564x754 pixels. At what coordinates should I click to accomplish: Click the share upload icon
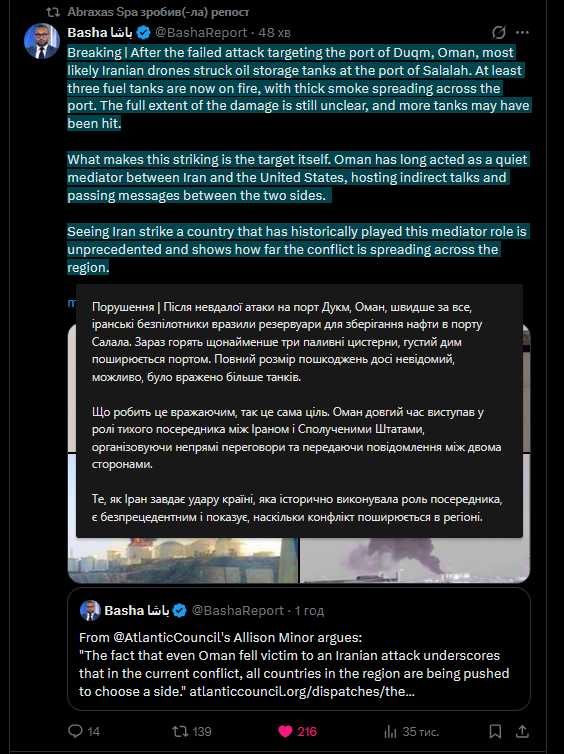coord(522,731)
